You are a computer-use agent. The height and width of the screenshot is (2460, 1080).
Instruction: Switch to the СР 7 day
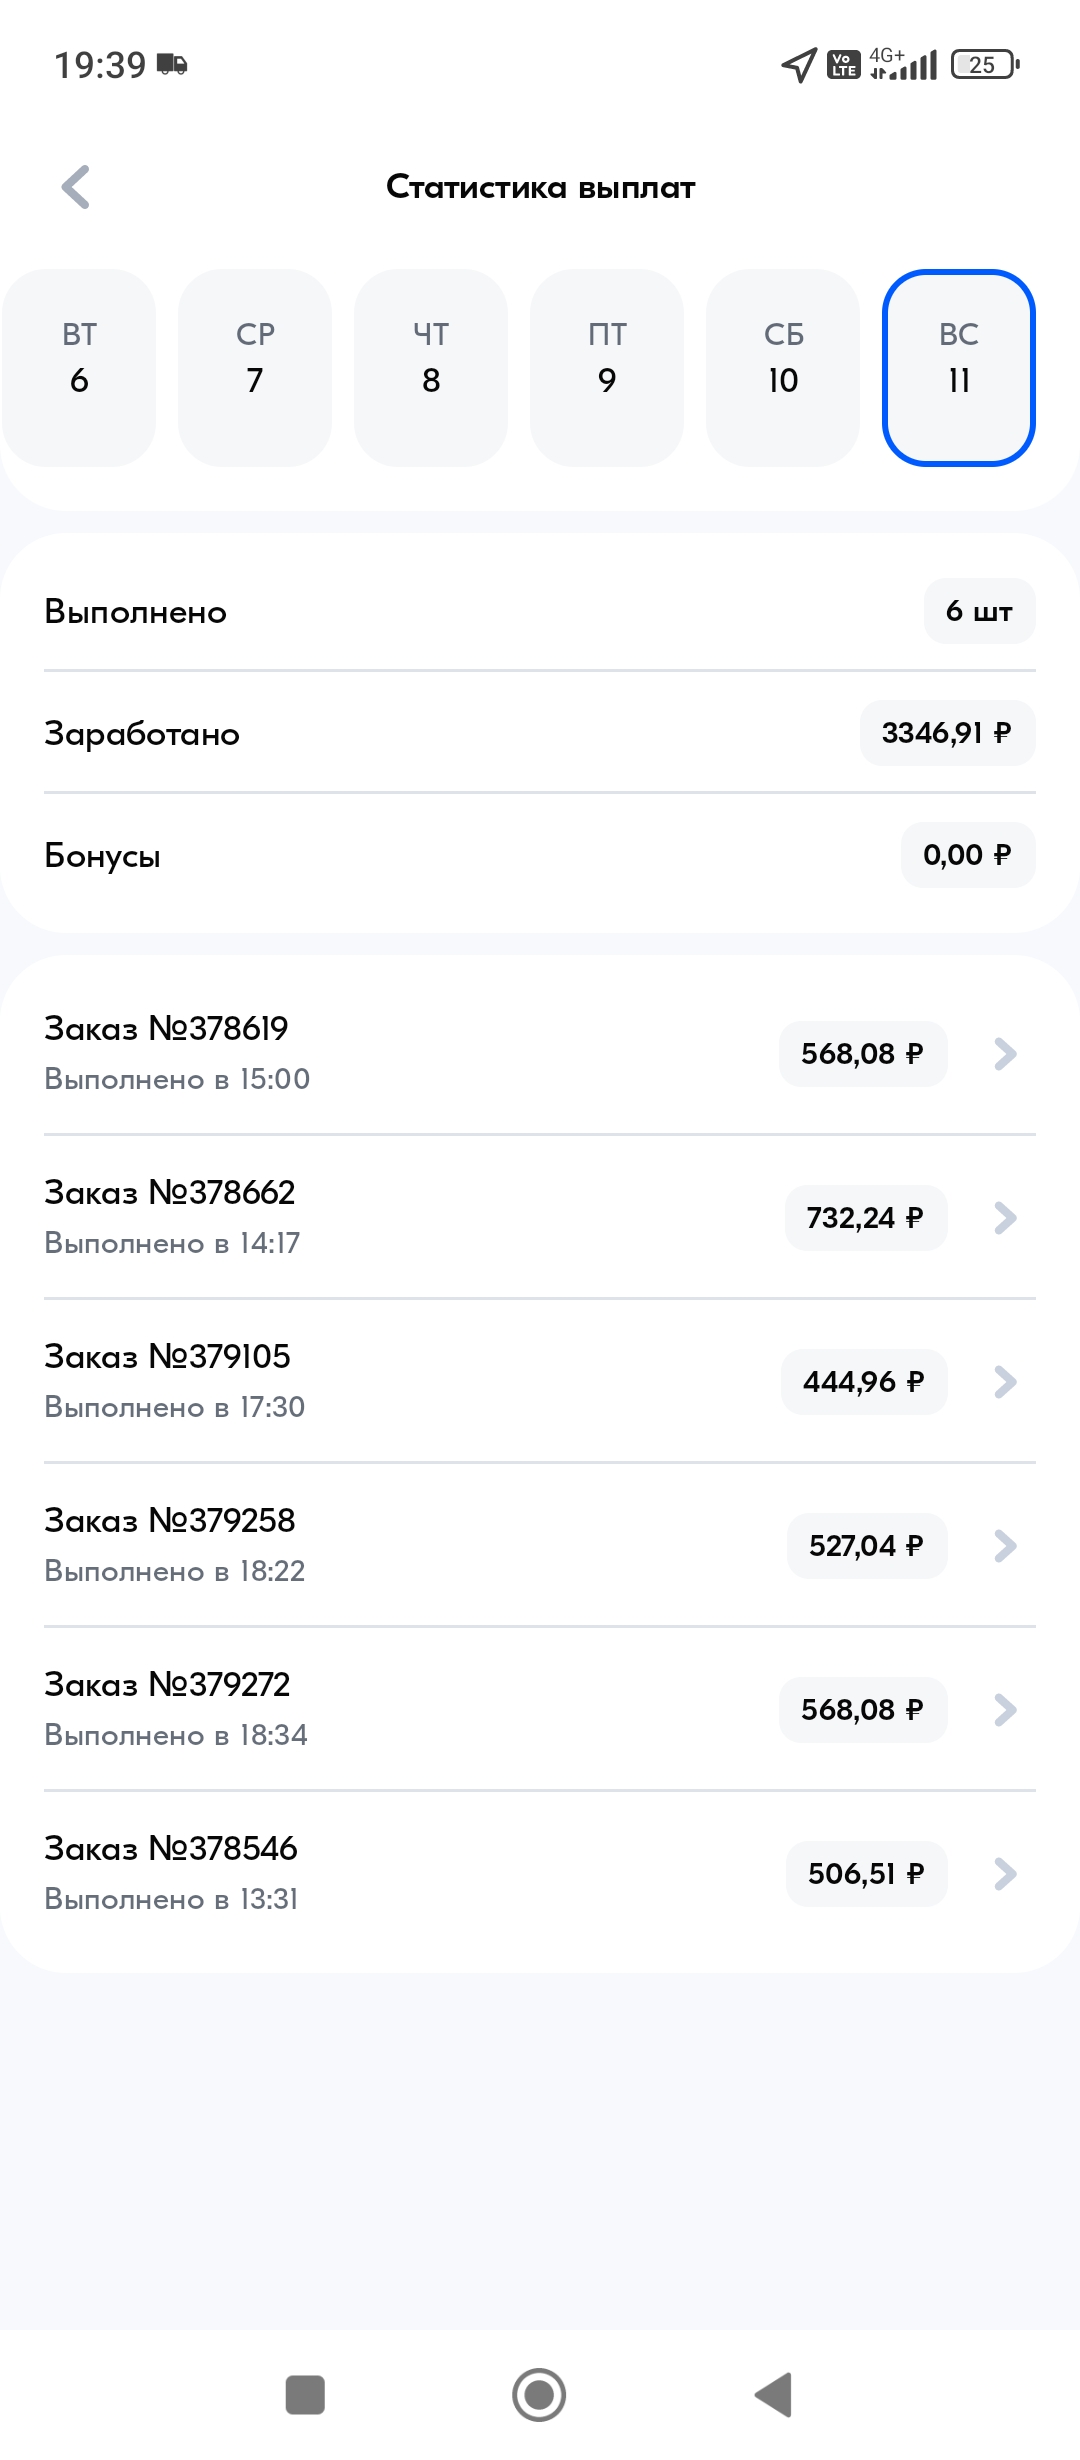pos(255,367)
